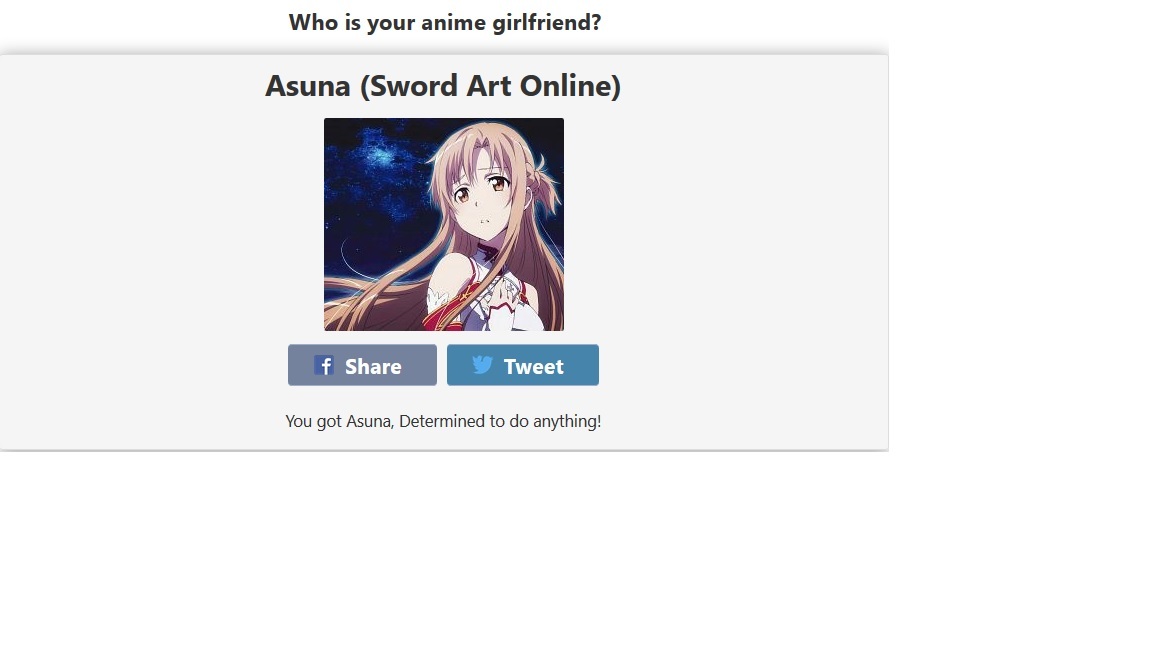Click the 'You got Asuna' description text
Screen dimensions: 1152x648
(338, 422)
